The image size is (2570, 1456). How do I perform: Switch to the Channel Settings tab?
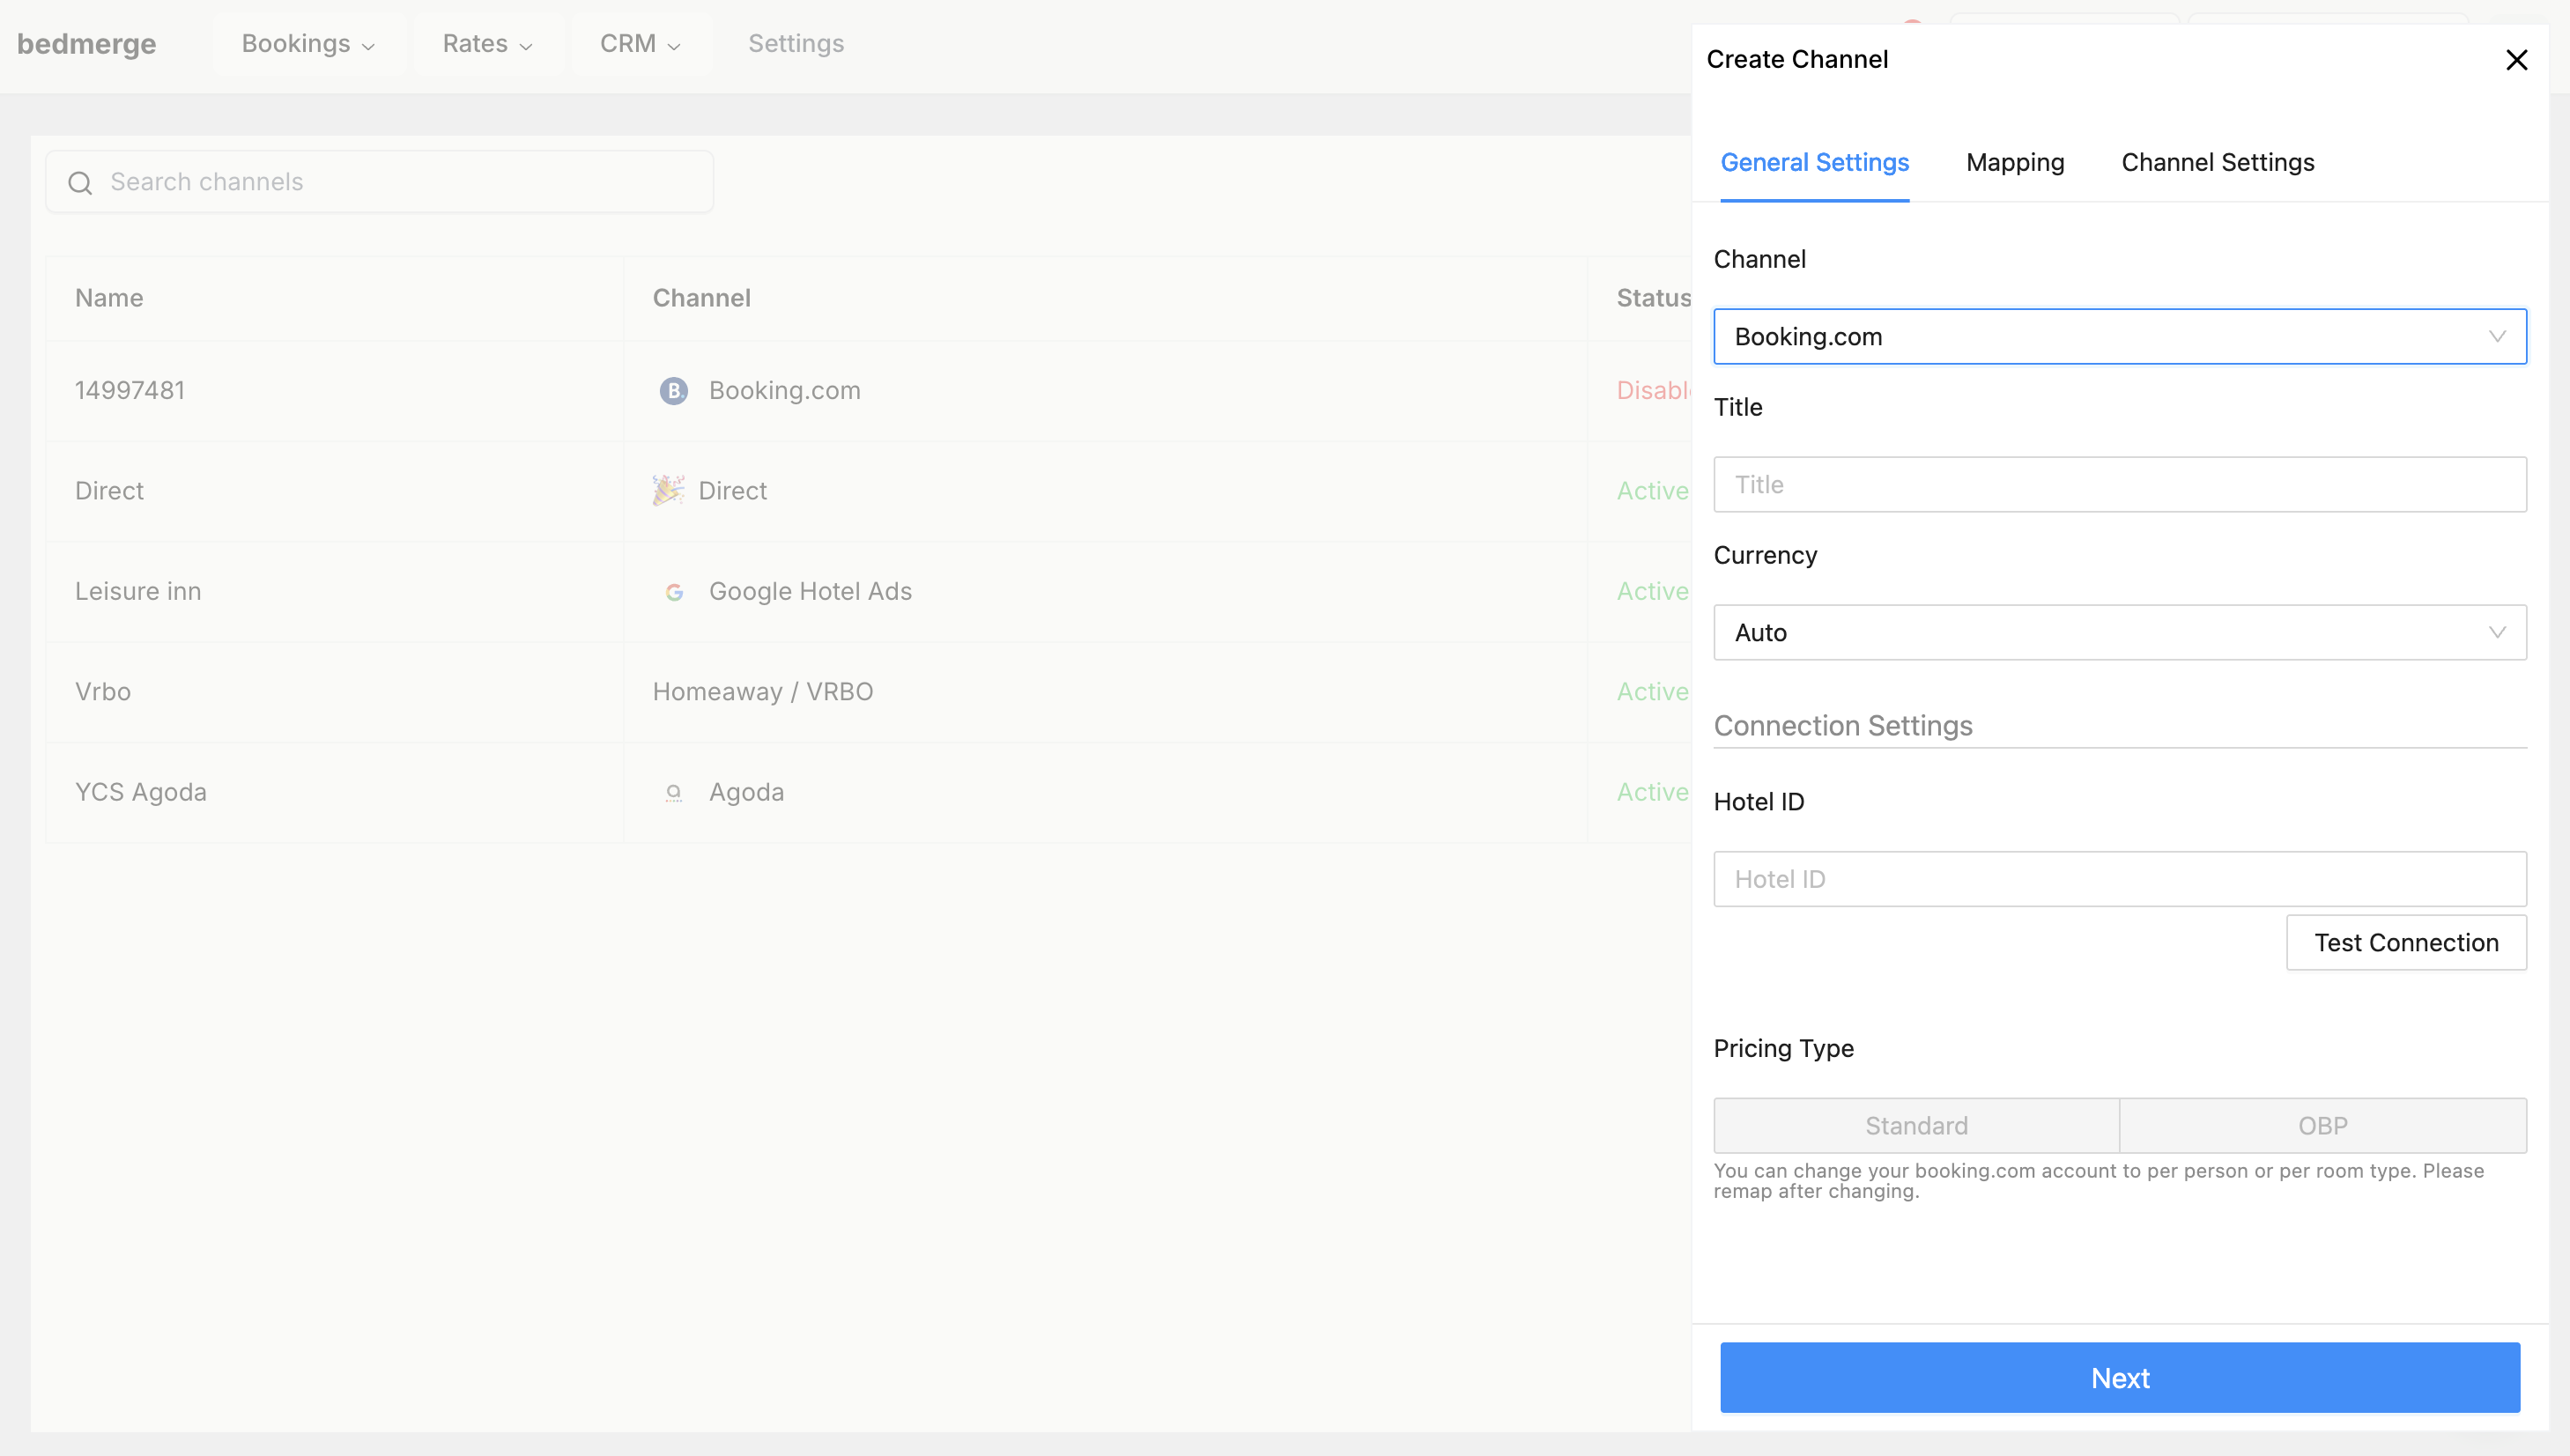click(x=2217, y=162)
